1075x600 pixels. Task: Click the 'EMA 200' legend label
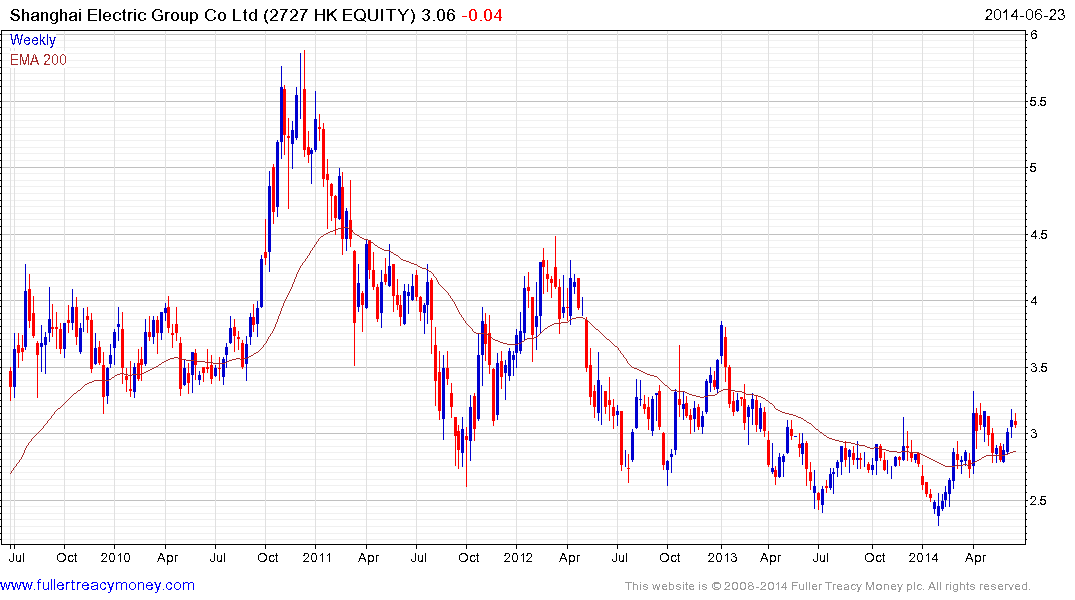coord(38,60)
